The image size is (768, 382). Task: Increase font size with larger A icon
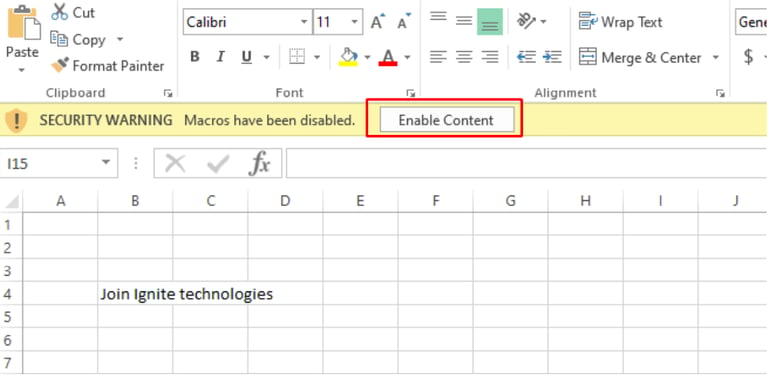(377, 22)
